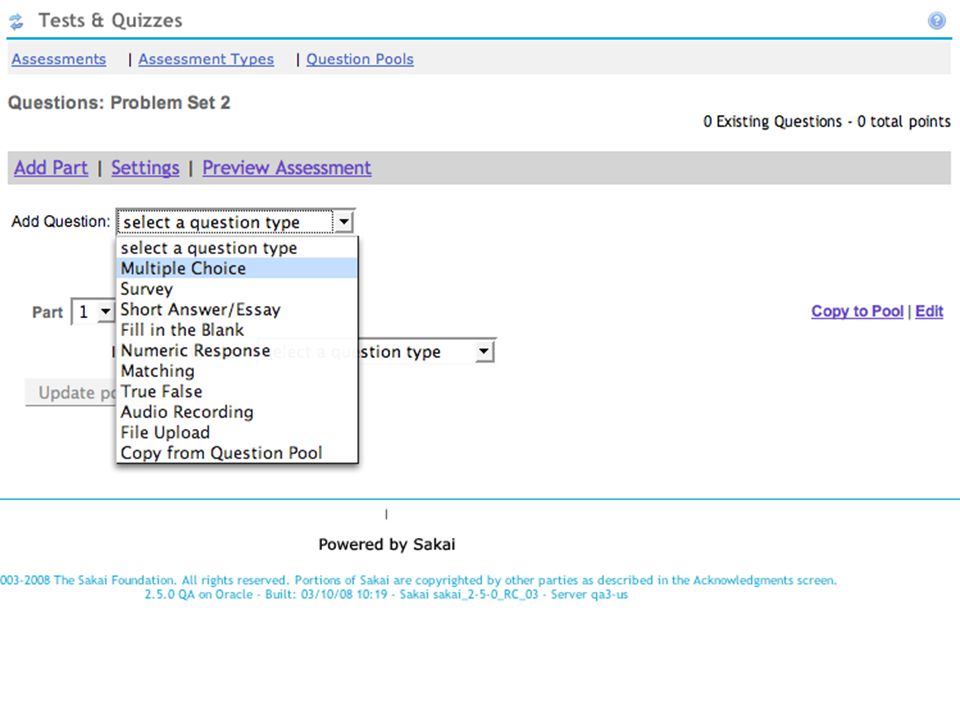Click the Sakai Foundation copyright line
This screenshot has height=720, width=960.
(418, 580)
